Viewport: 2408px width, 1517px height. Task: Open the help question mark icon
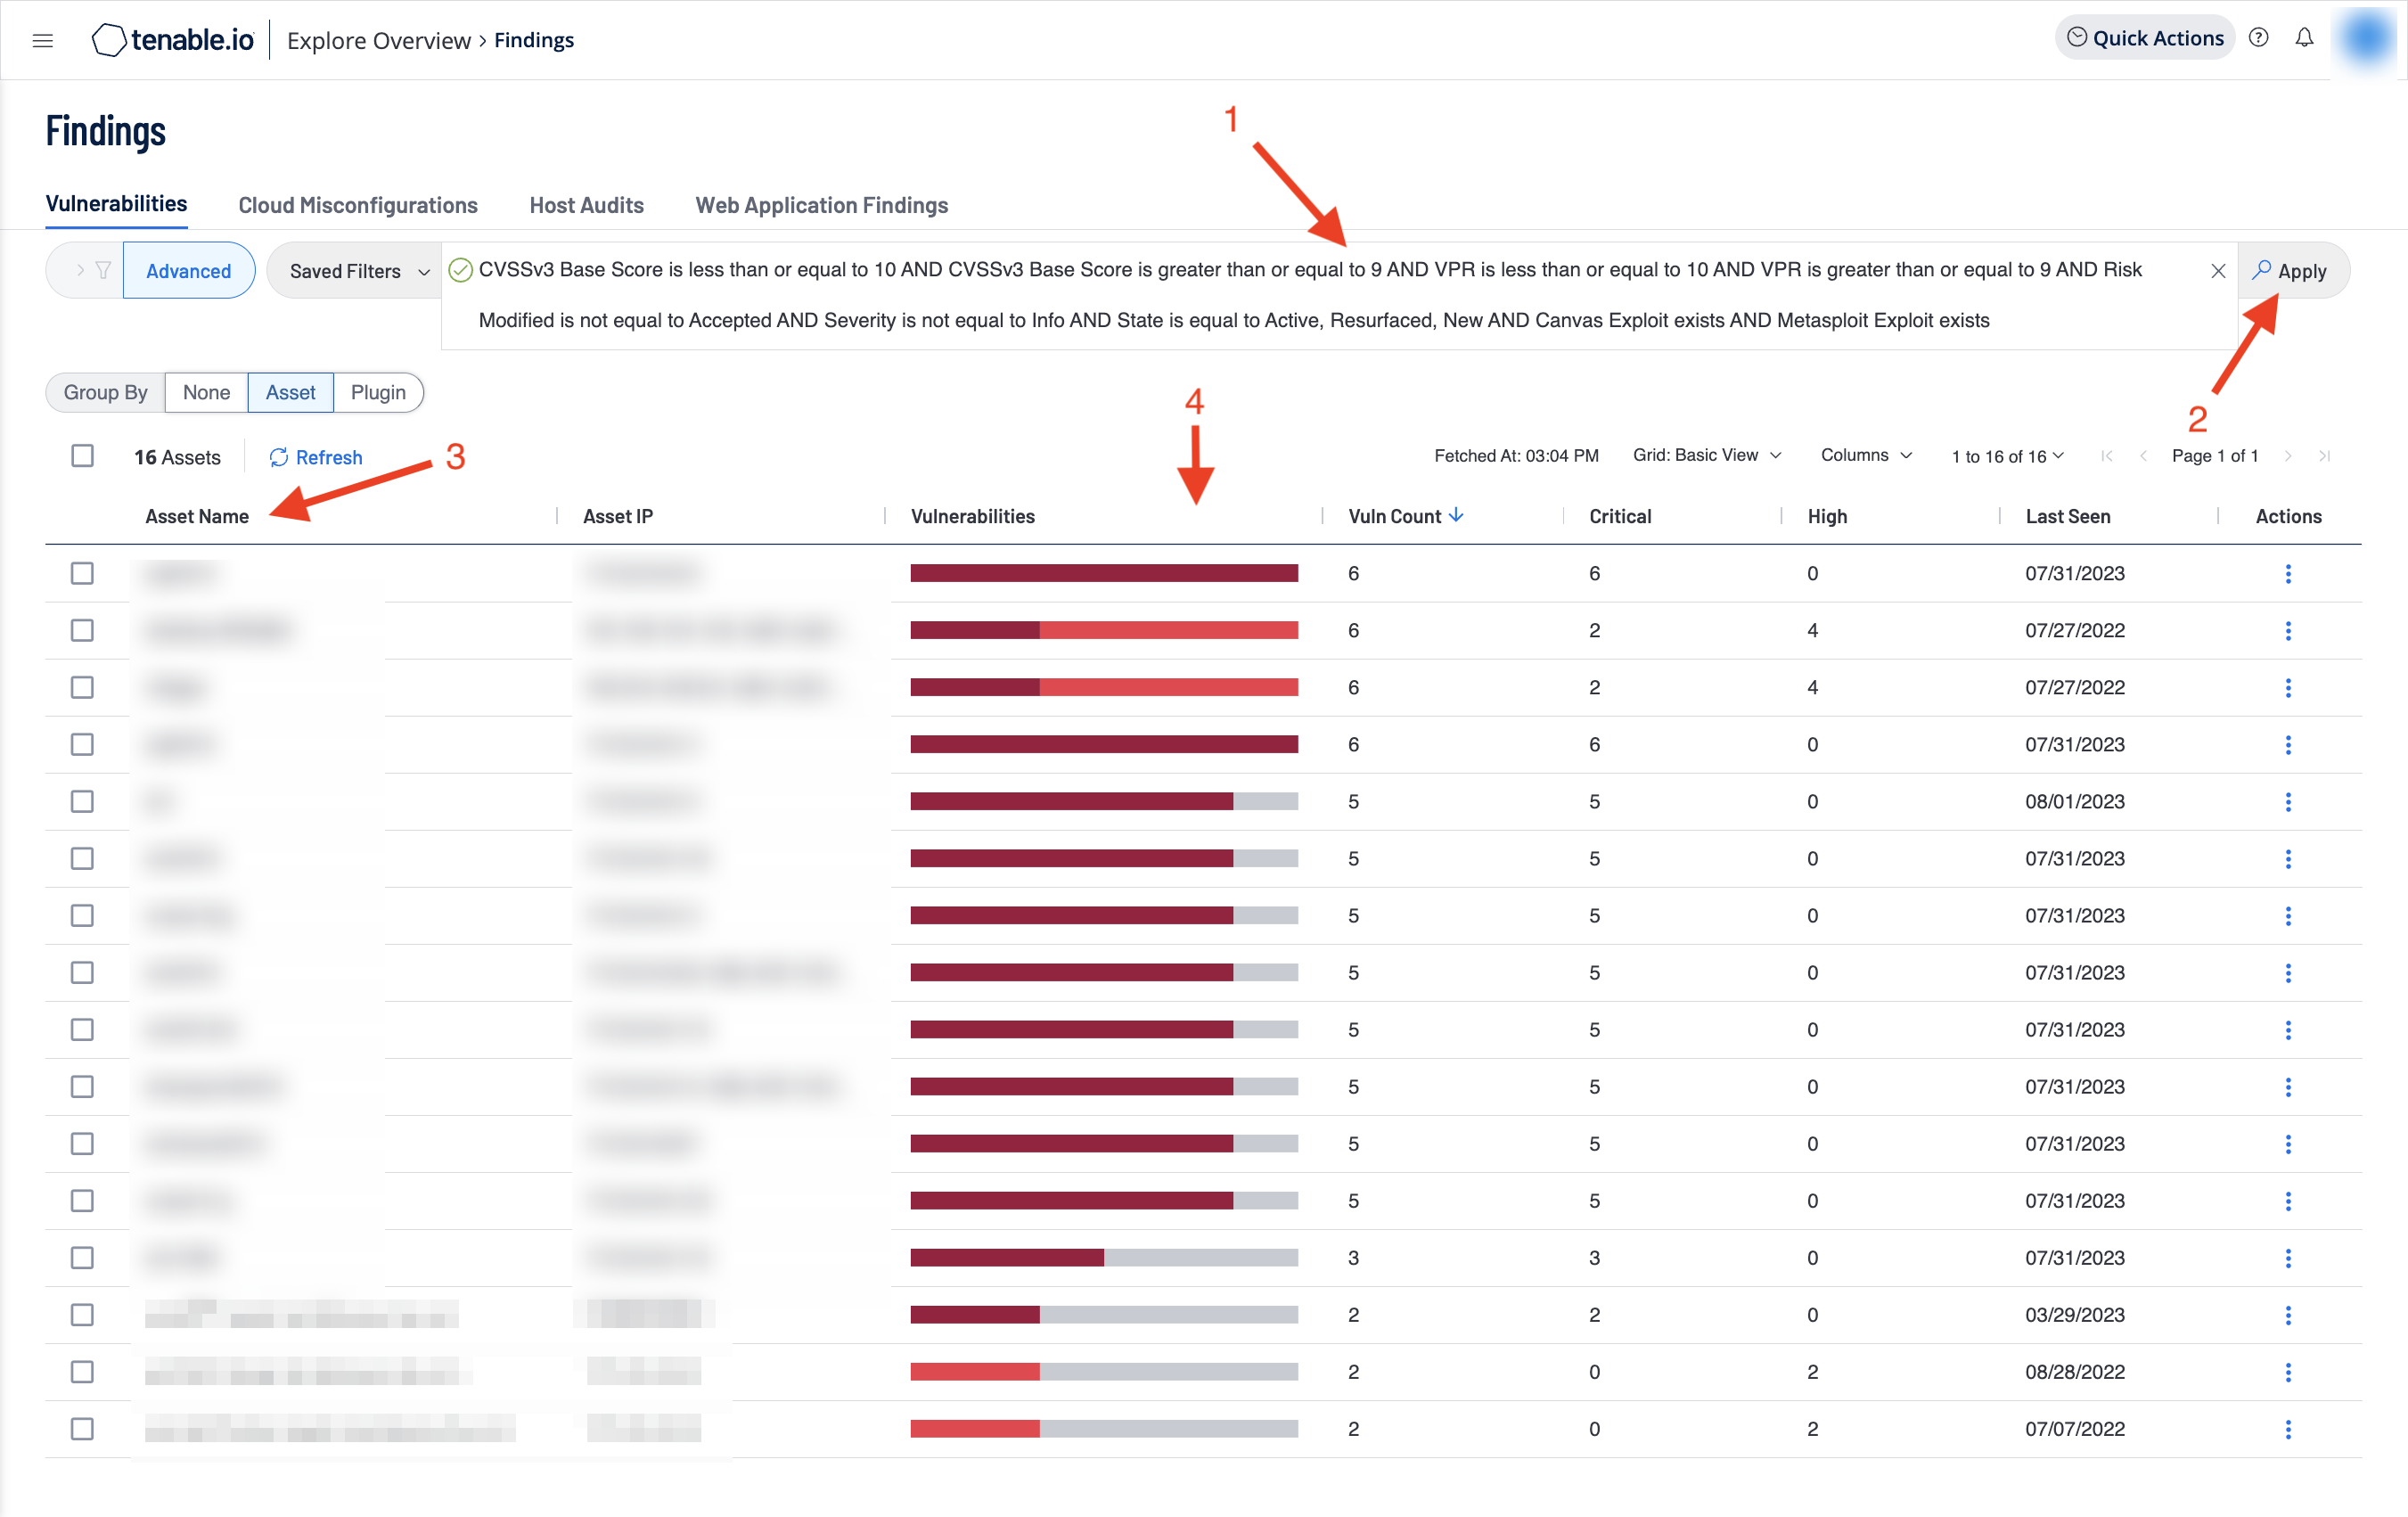coord(2258,38)
